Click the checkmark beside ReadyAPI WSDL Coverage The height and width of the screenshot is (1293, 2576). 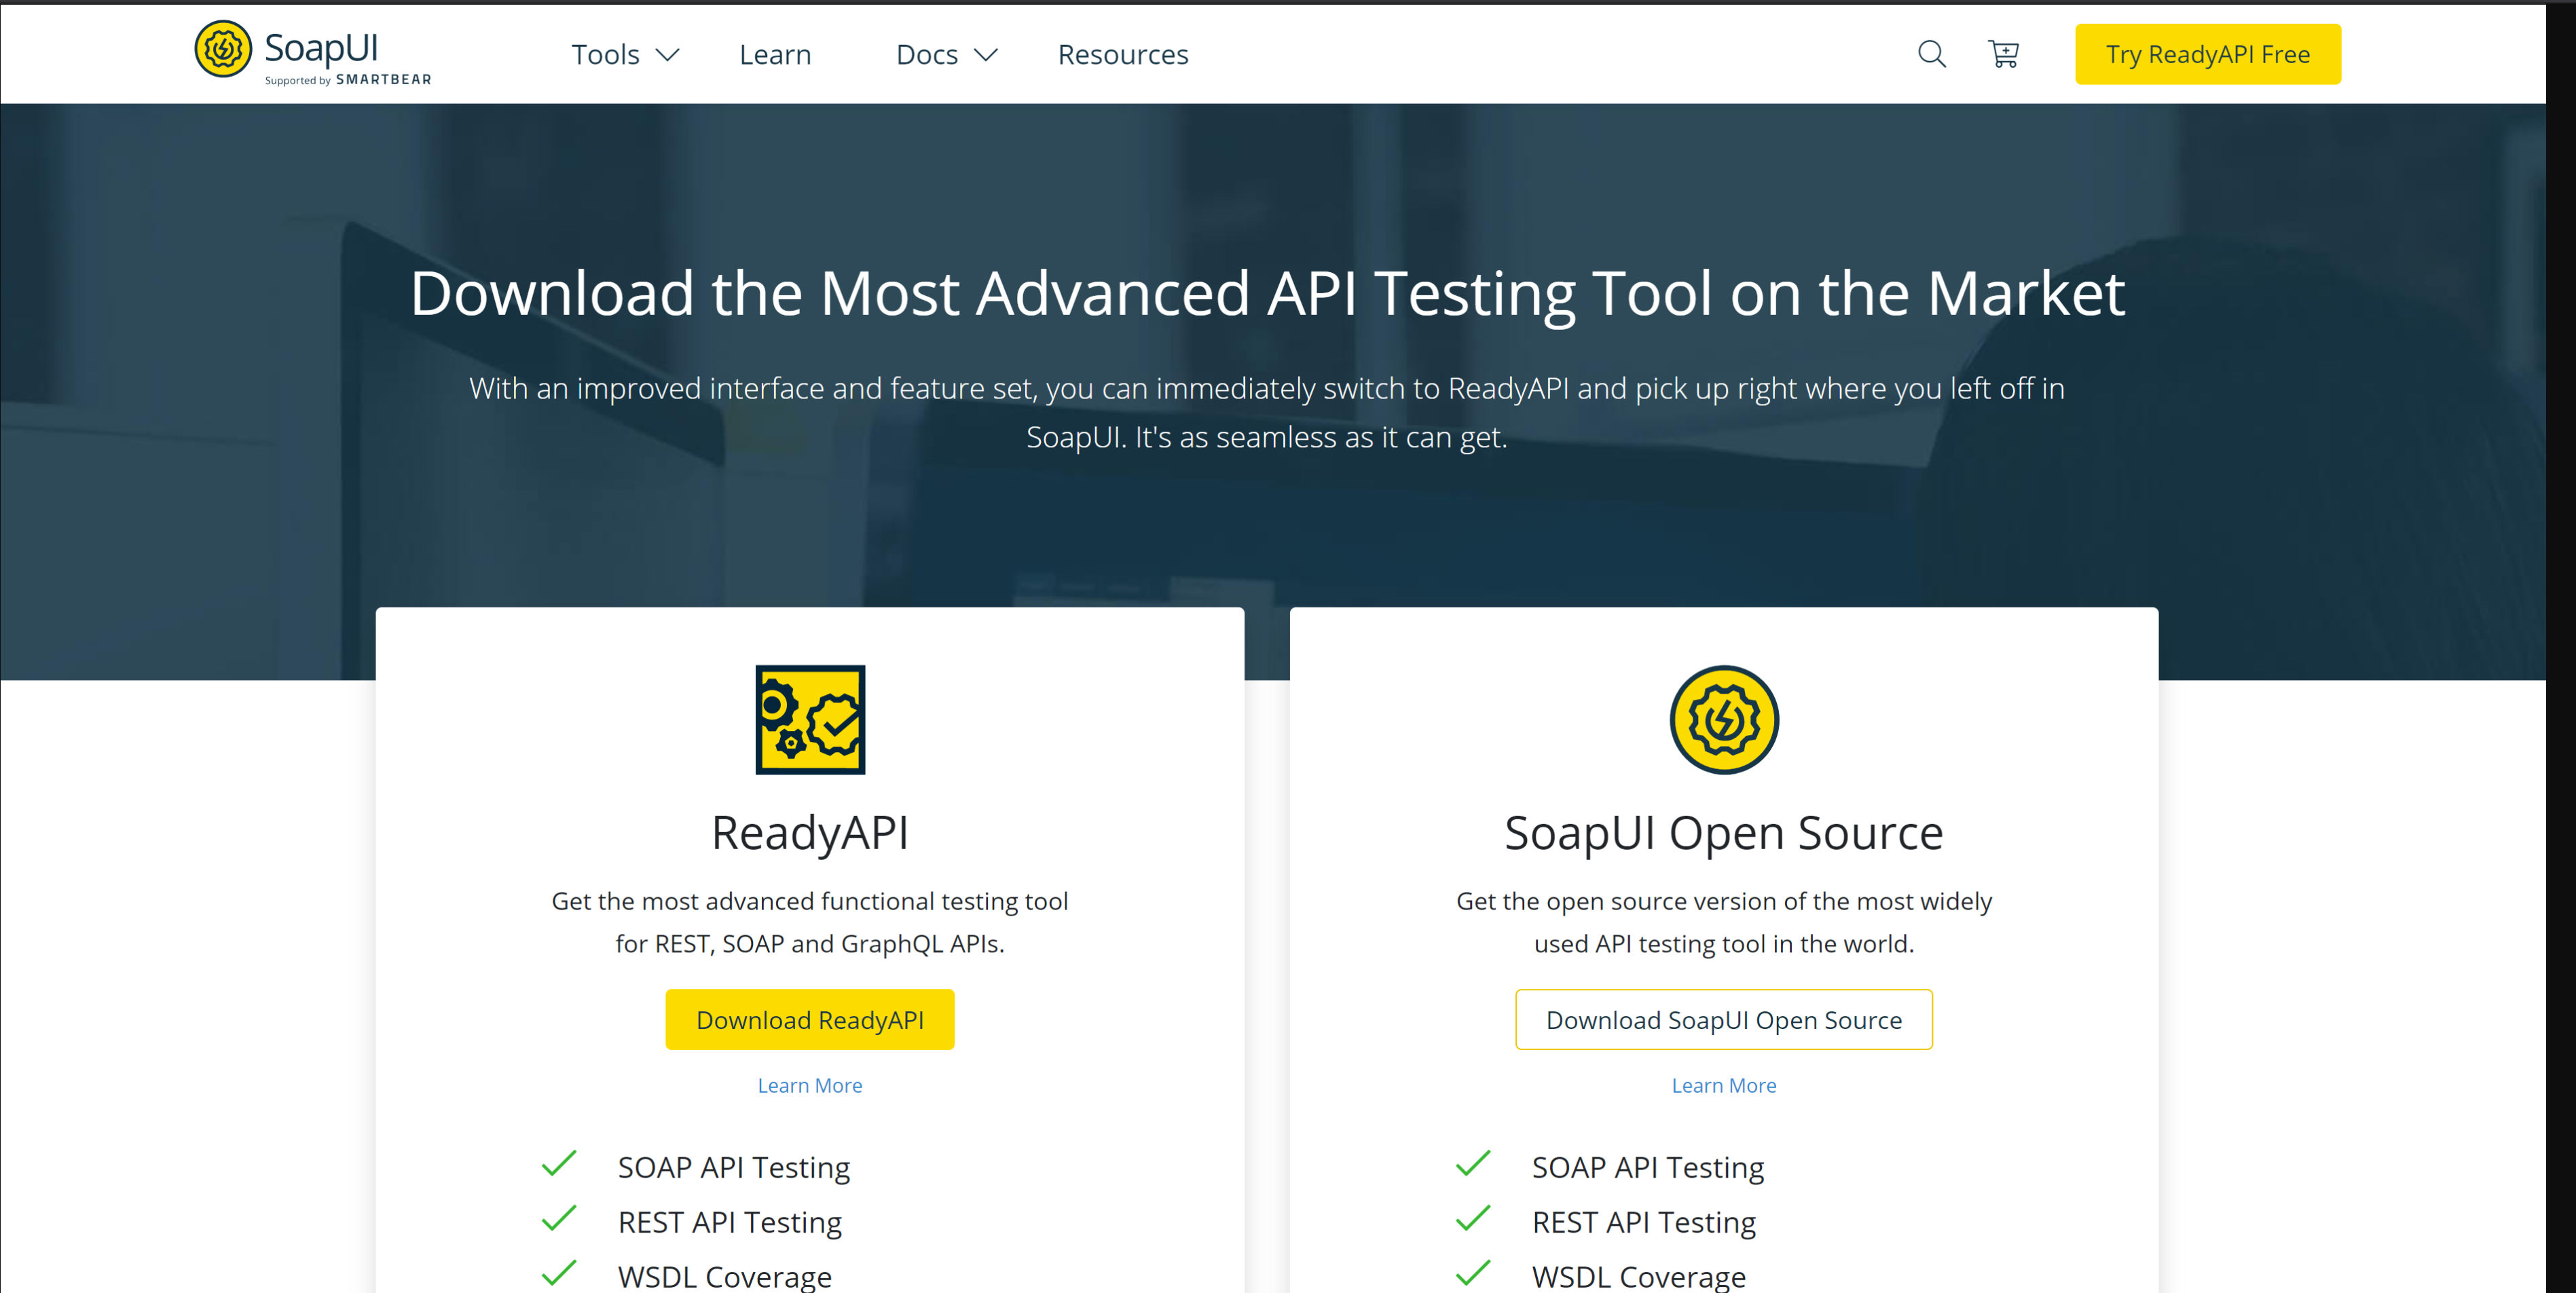point(559,1273)
